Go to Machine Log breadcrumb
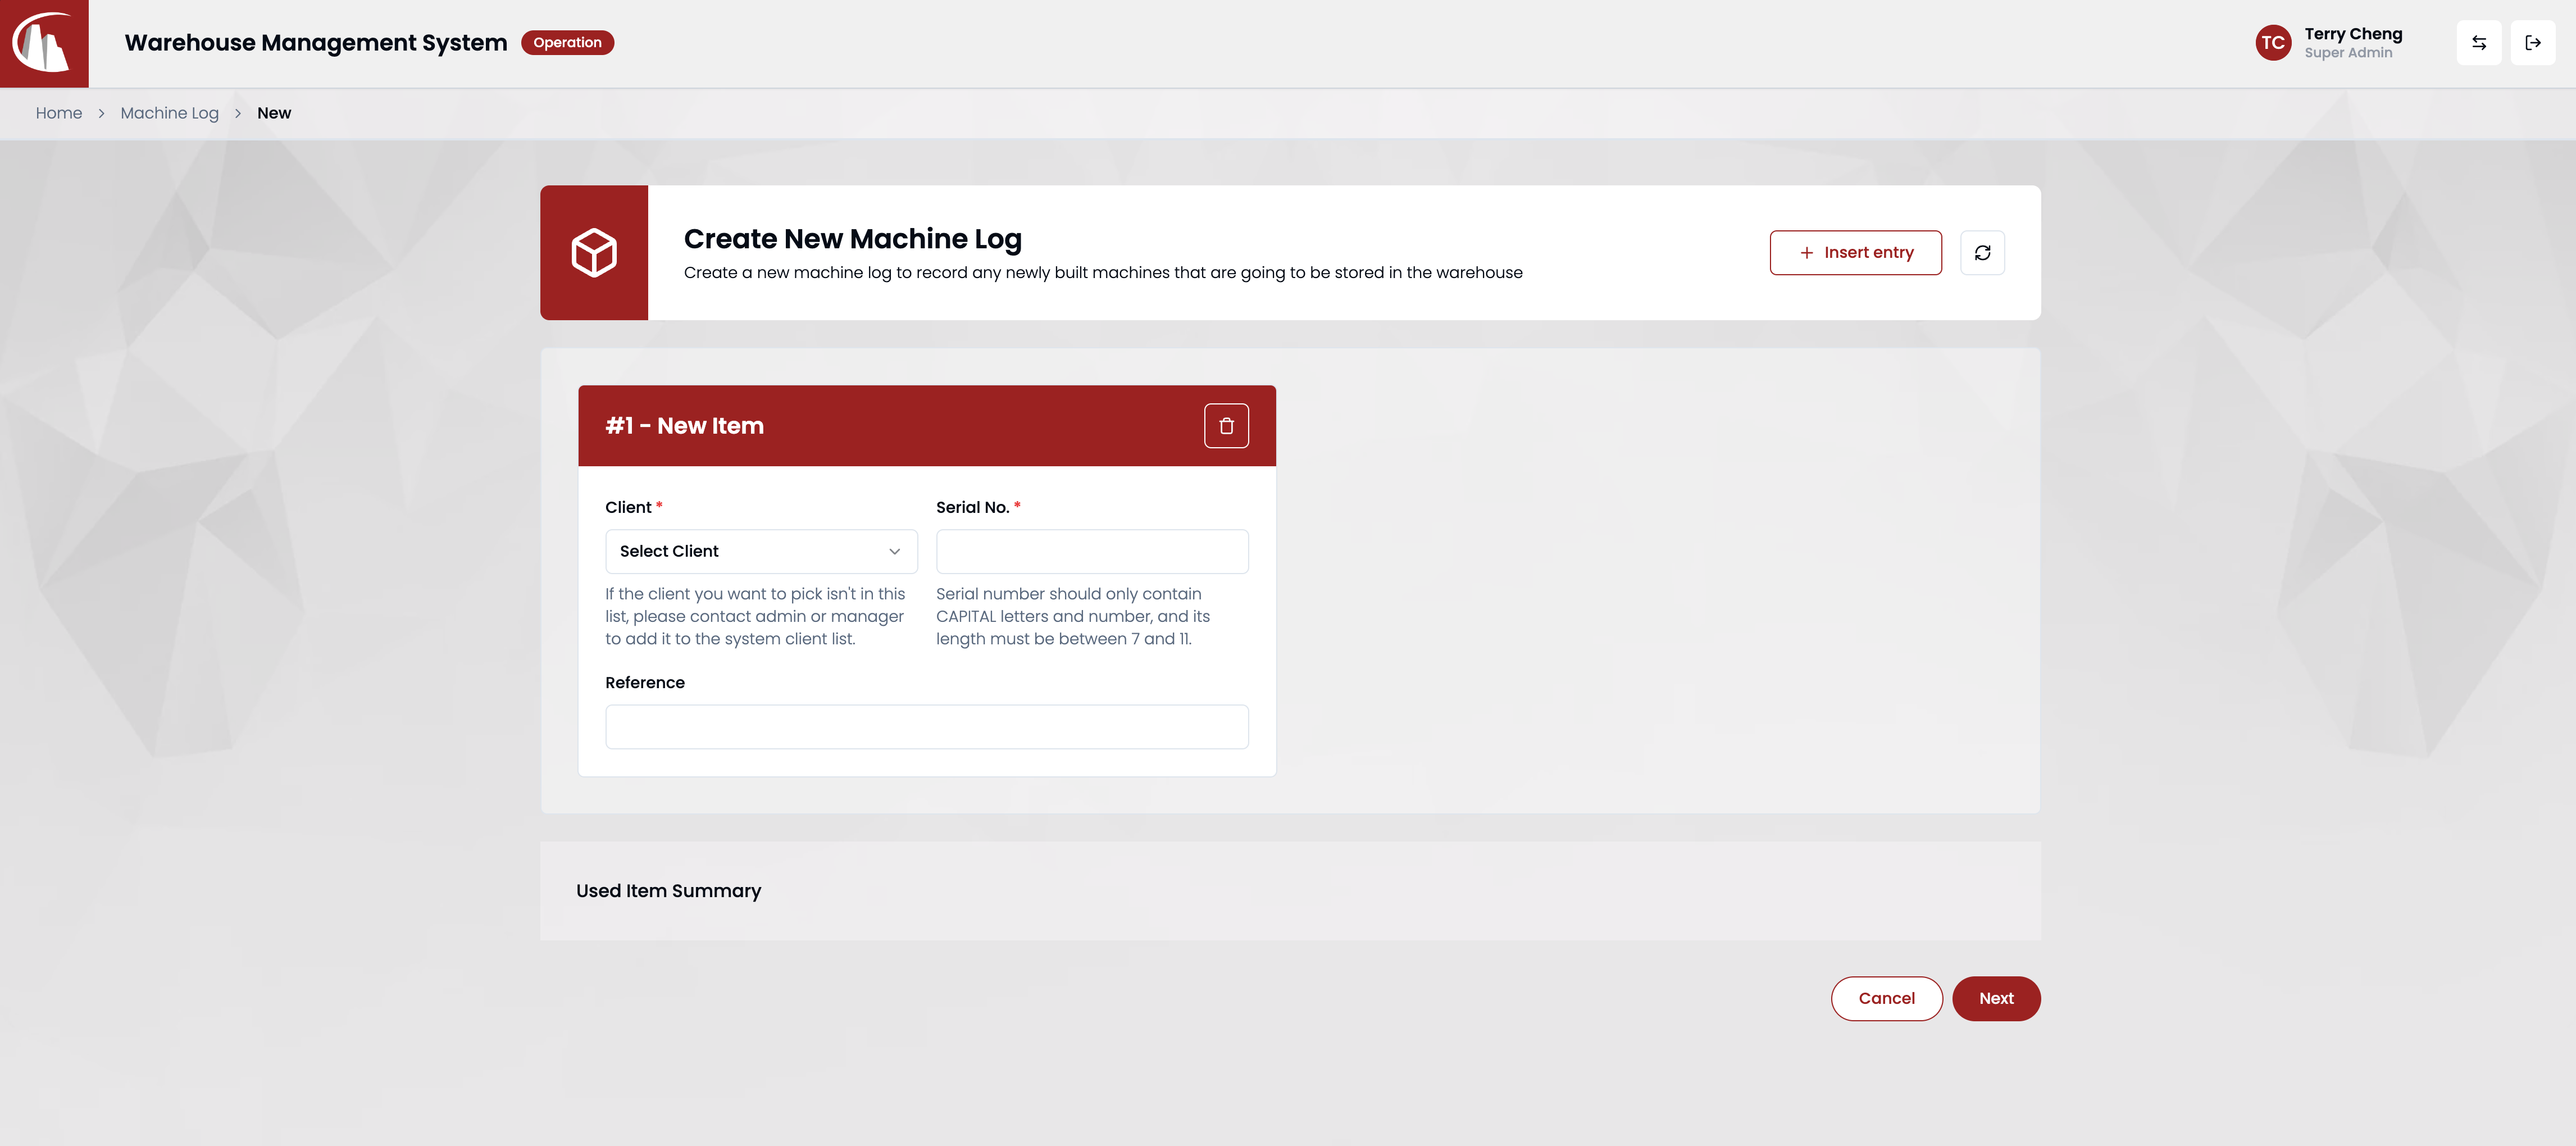The image size is (2576, 1146). click(170, 114)
